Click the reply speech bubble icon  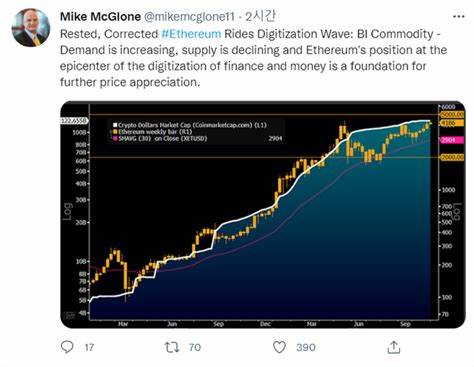[x=67, y=347]
